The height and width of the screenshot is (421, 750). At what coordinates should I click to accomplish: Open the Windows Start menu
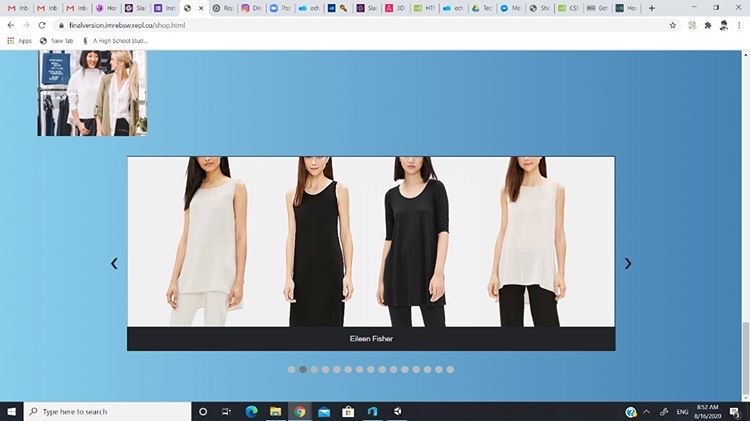pos(11,411)
